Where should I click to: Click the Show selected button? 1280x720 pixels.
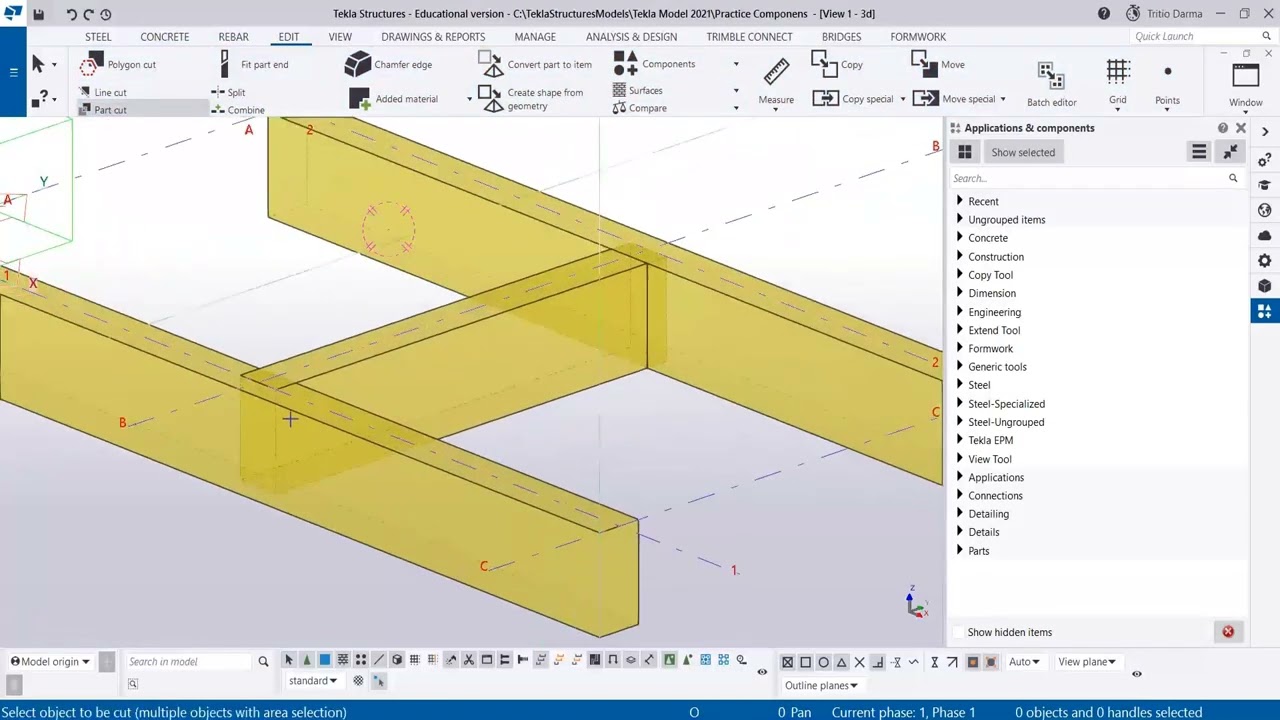(1023, 152)
